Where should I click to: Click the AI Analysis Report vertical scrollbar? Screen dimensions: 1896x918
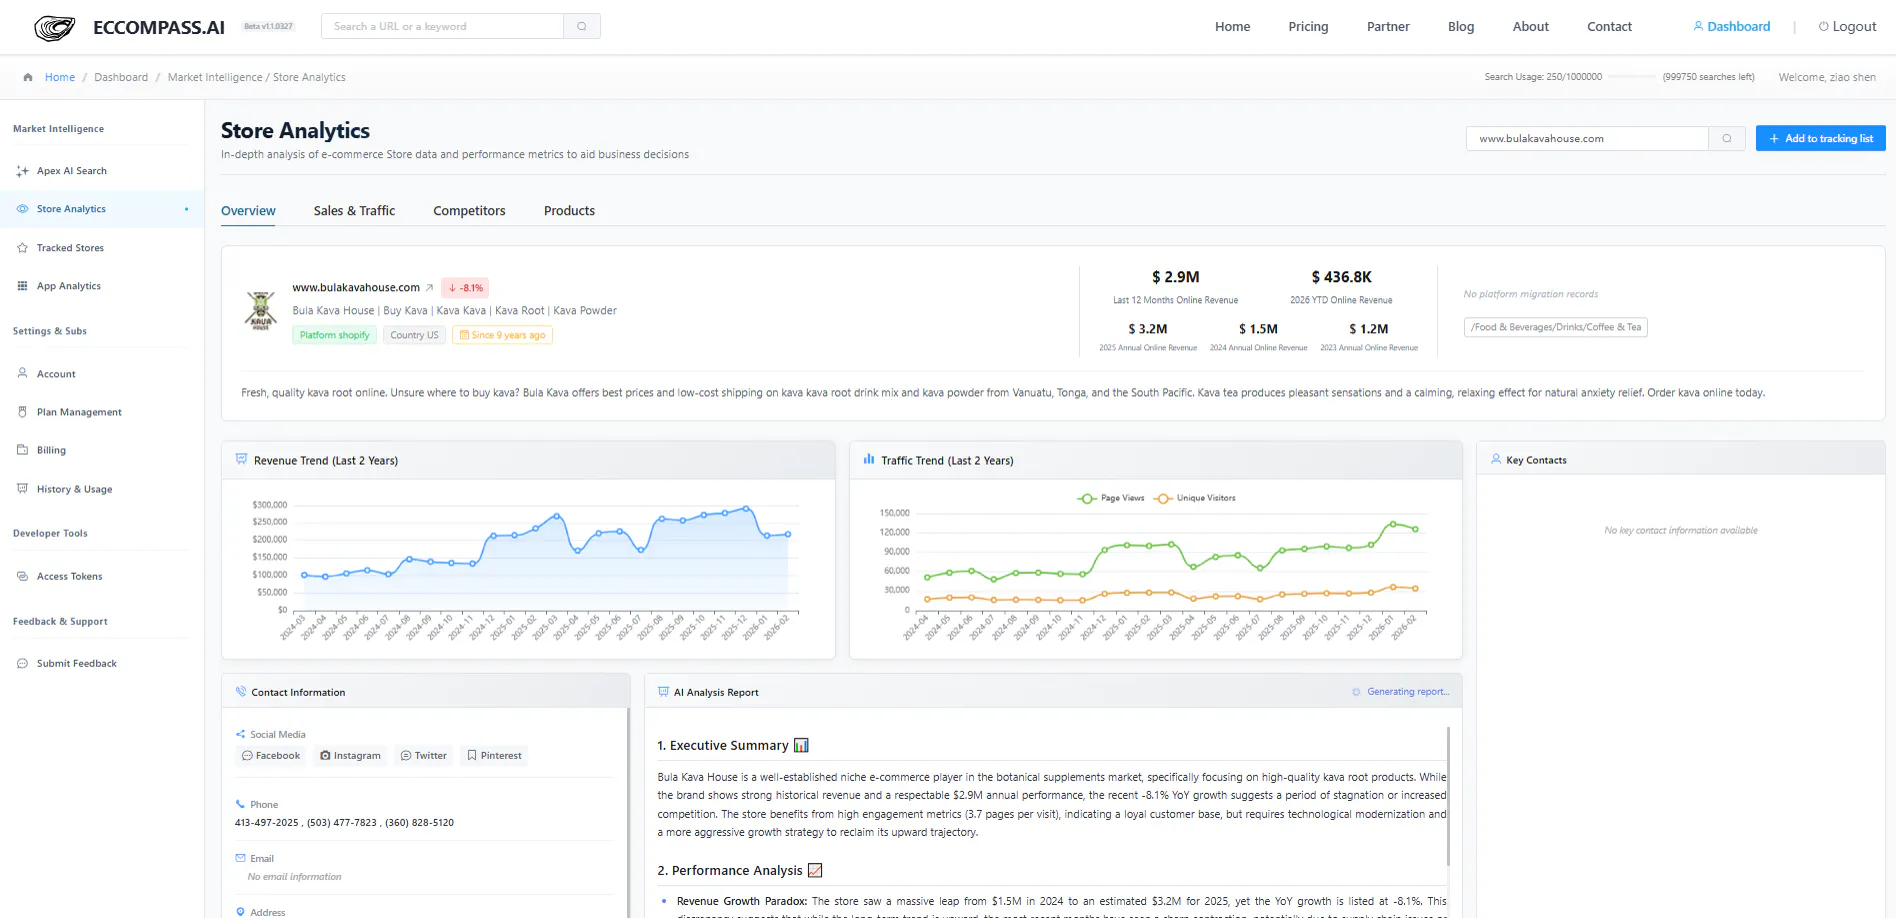1448,796
